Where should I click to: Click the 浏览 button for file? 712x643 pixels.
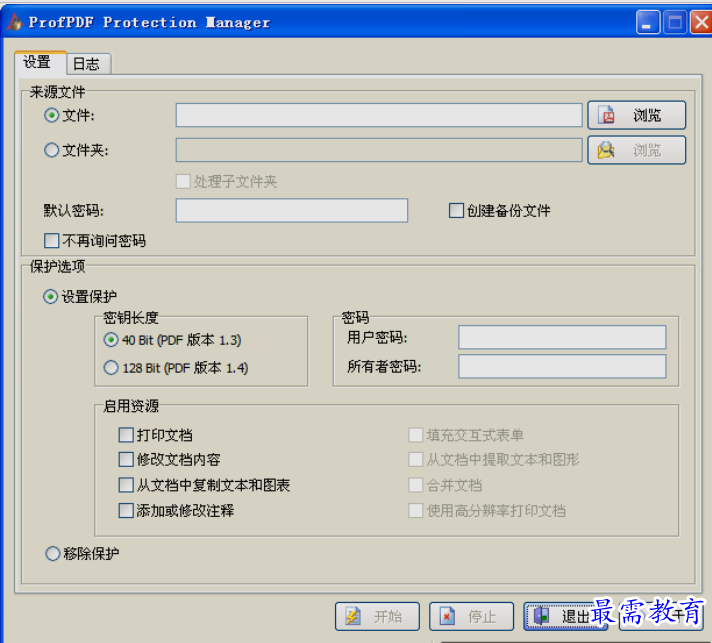(x=637, y=115)
